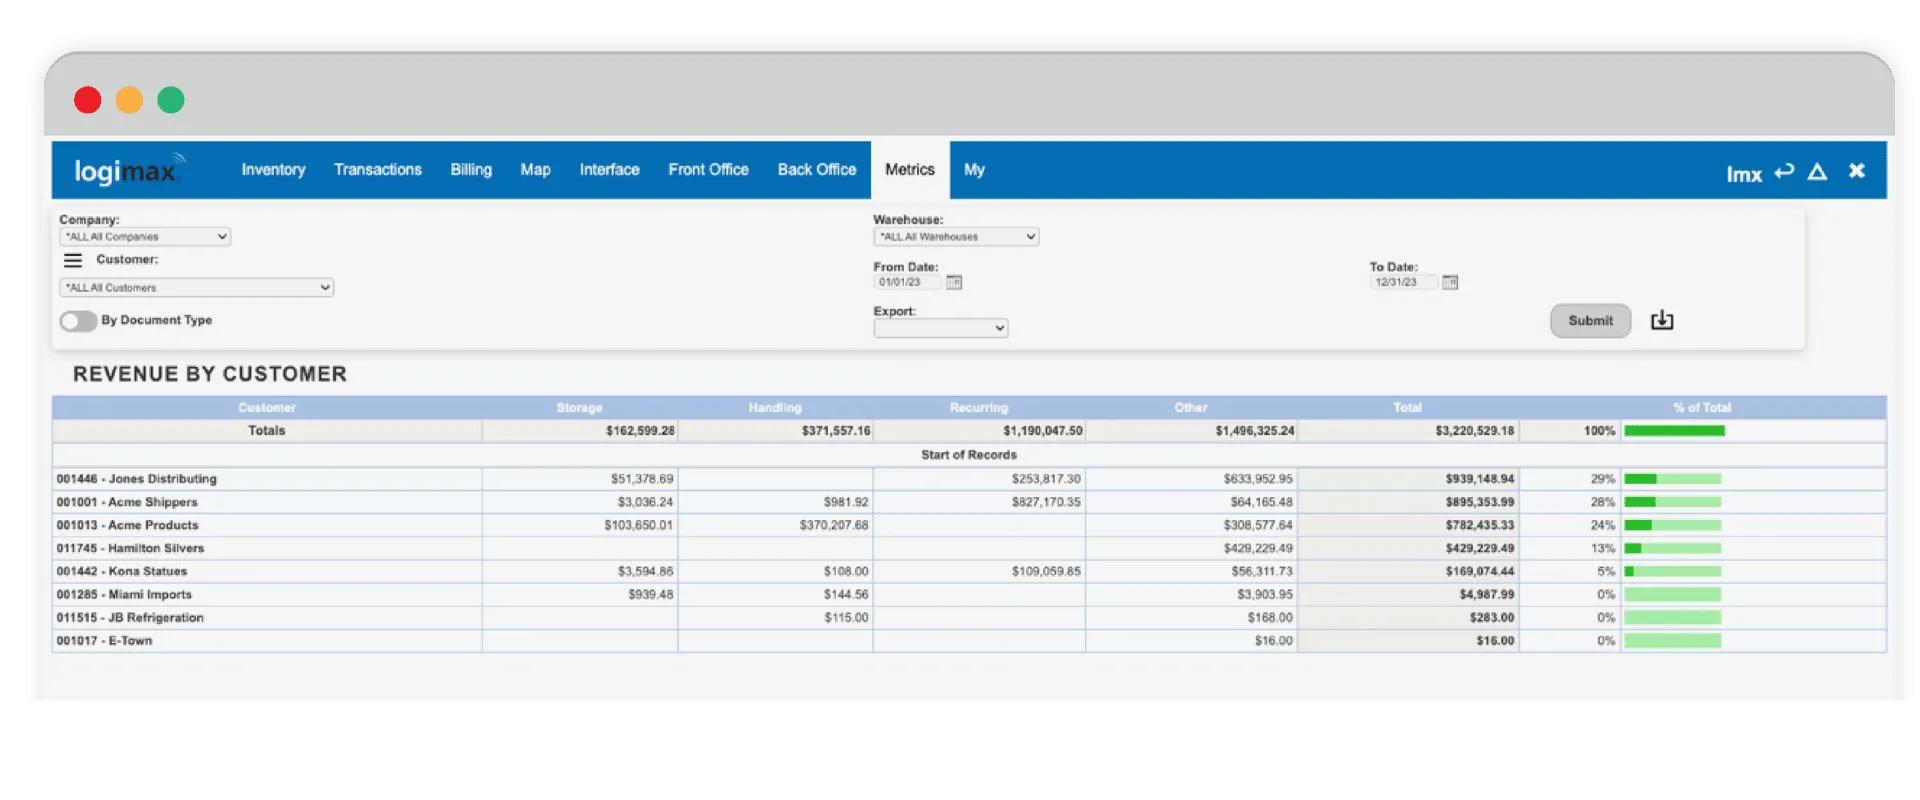
Task: Select row 001285 - Miami Imports
Action: click(x=969, y=594)
